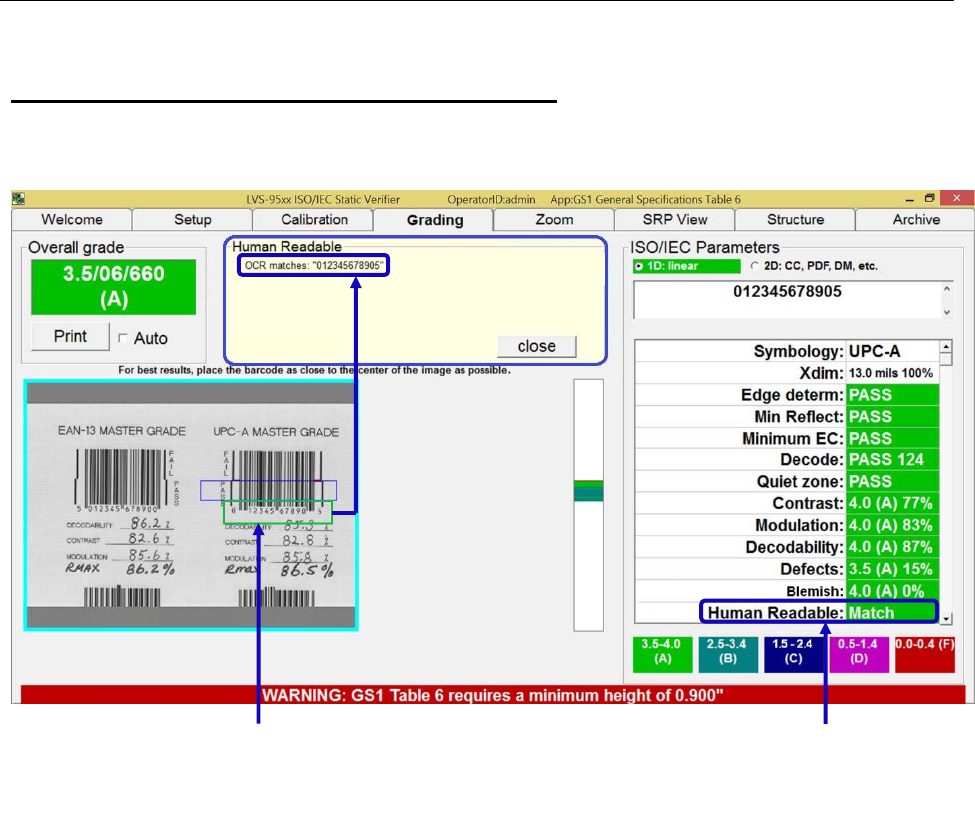Viewport: 975px width, 838px height.
Task: Switch to the Structure tab
Action: (x=795, y=219)
